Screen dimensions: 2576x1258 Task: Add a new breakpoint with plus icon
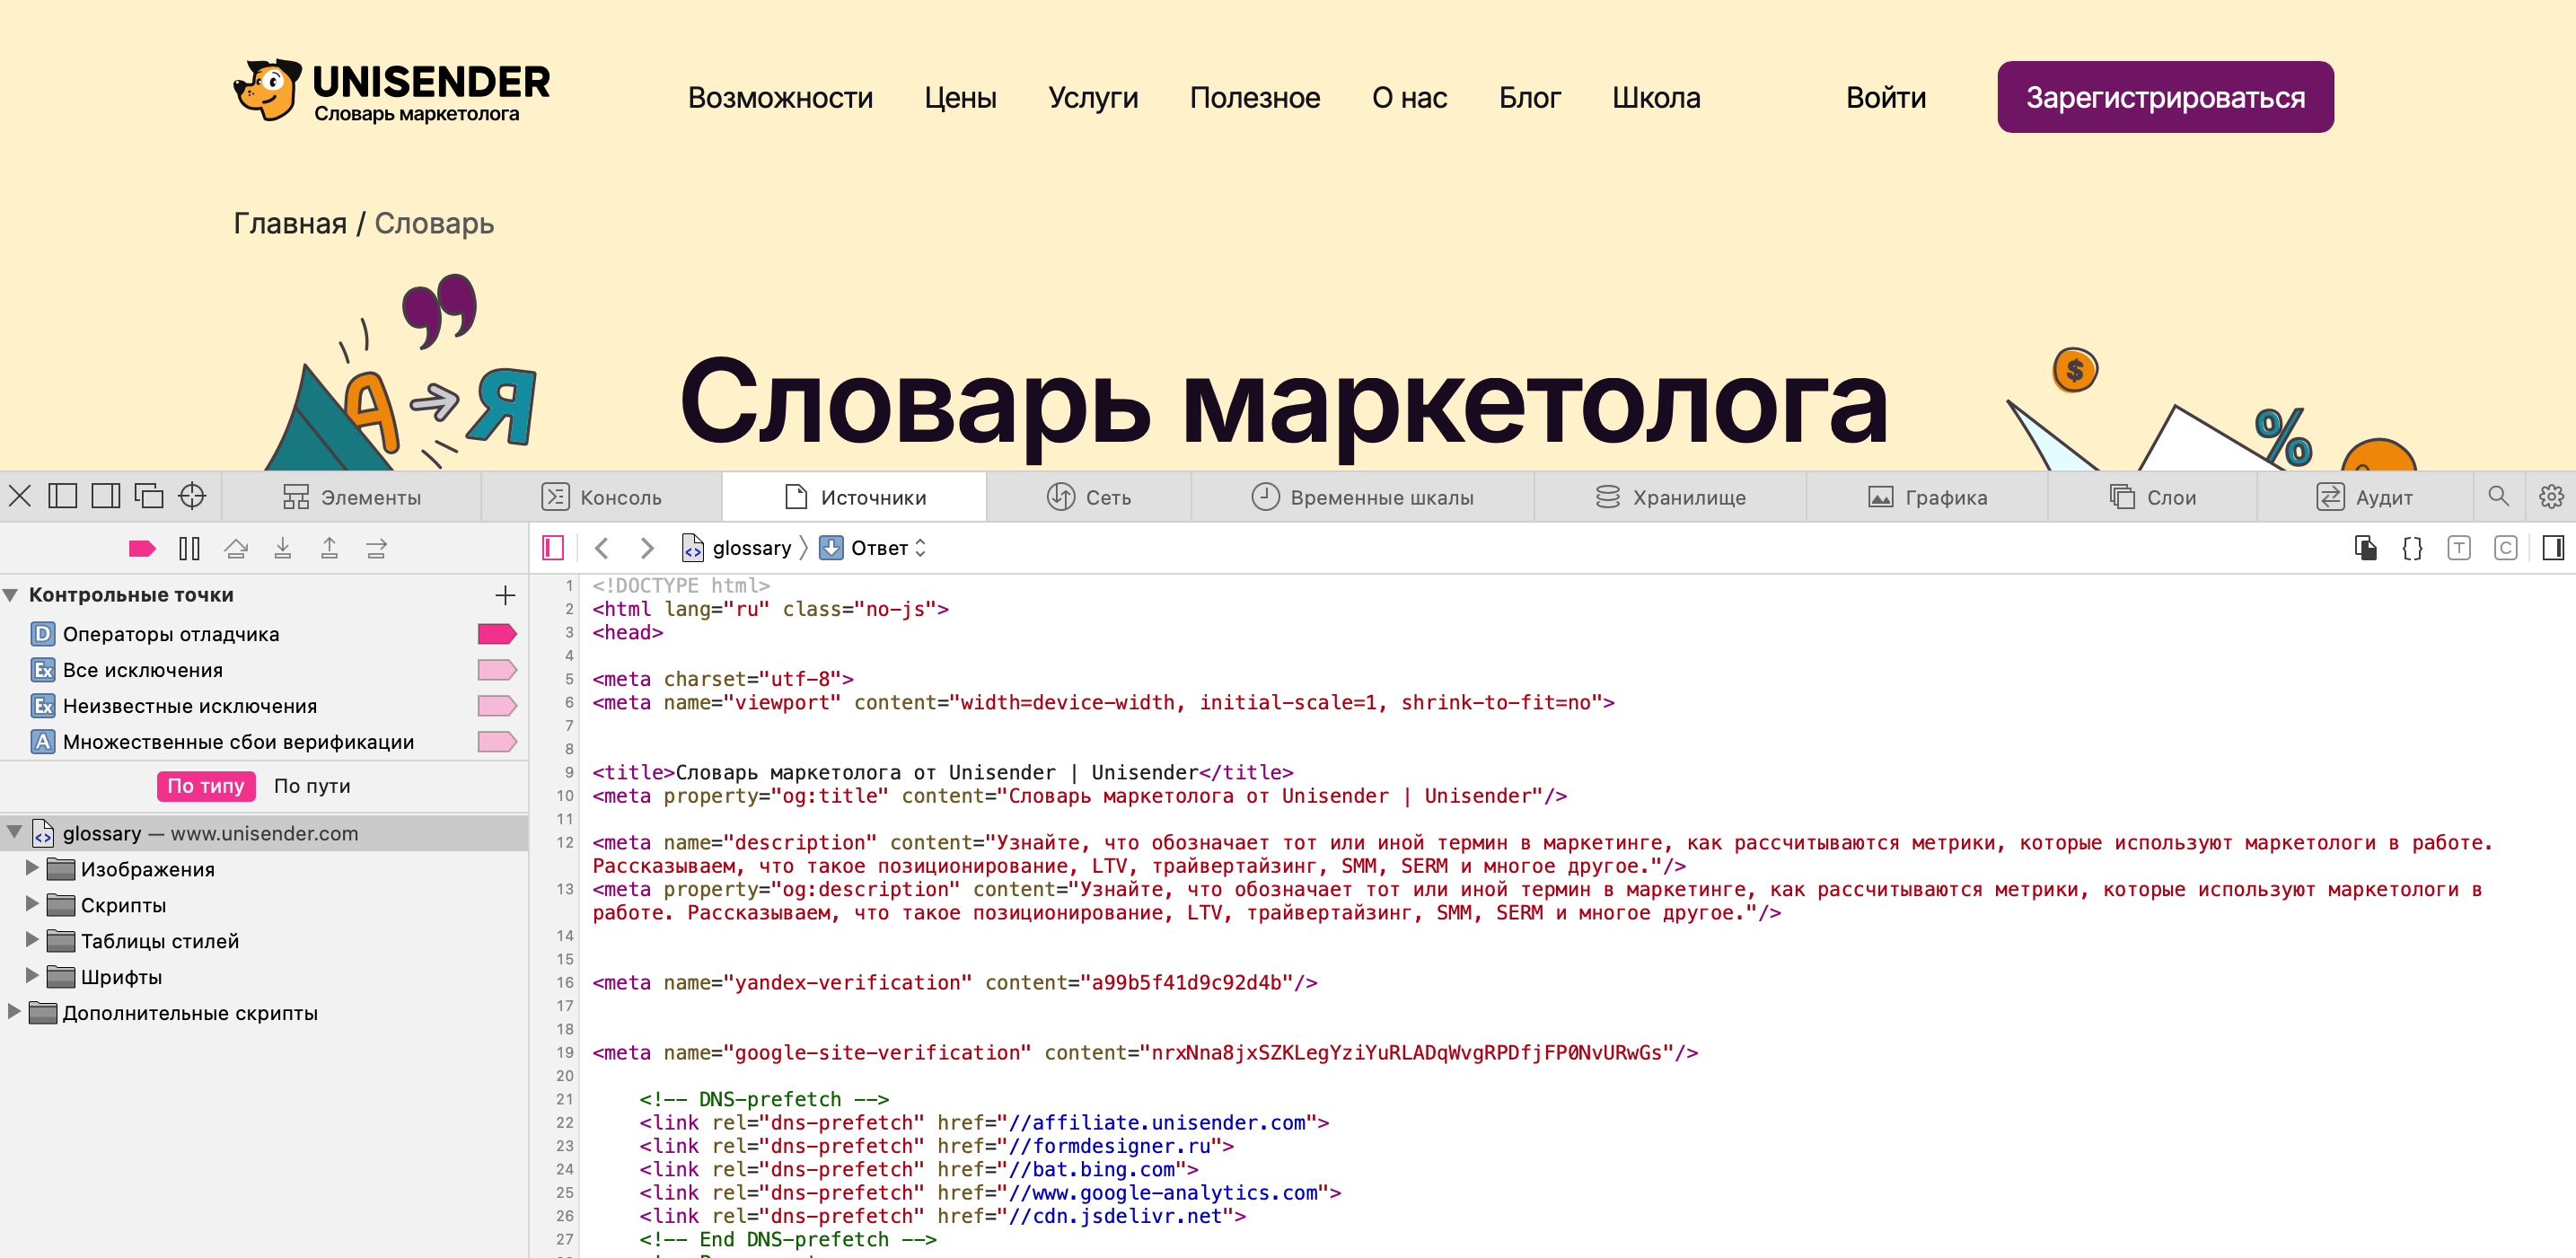(x=505, y=595)
